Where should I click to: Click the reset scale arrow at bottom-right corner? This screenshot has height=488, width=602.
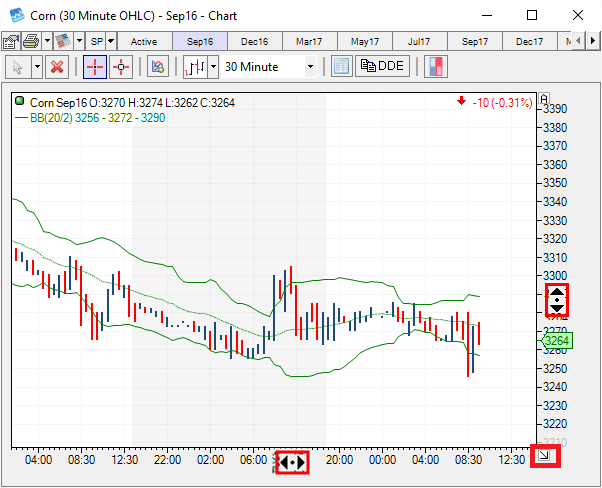(544, 456)
